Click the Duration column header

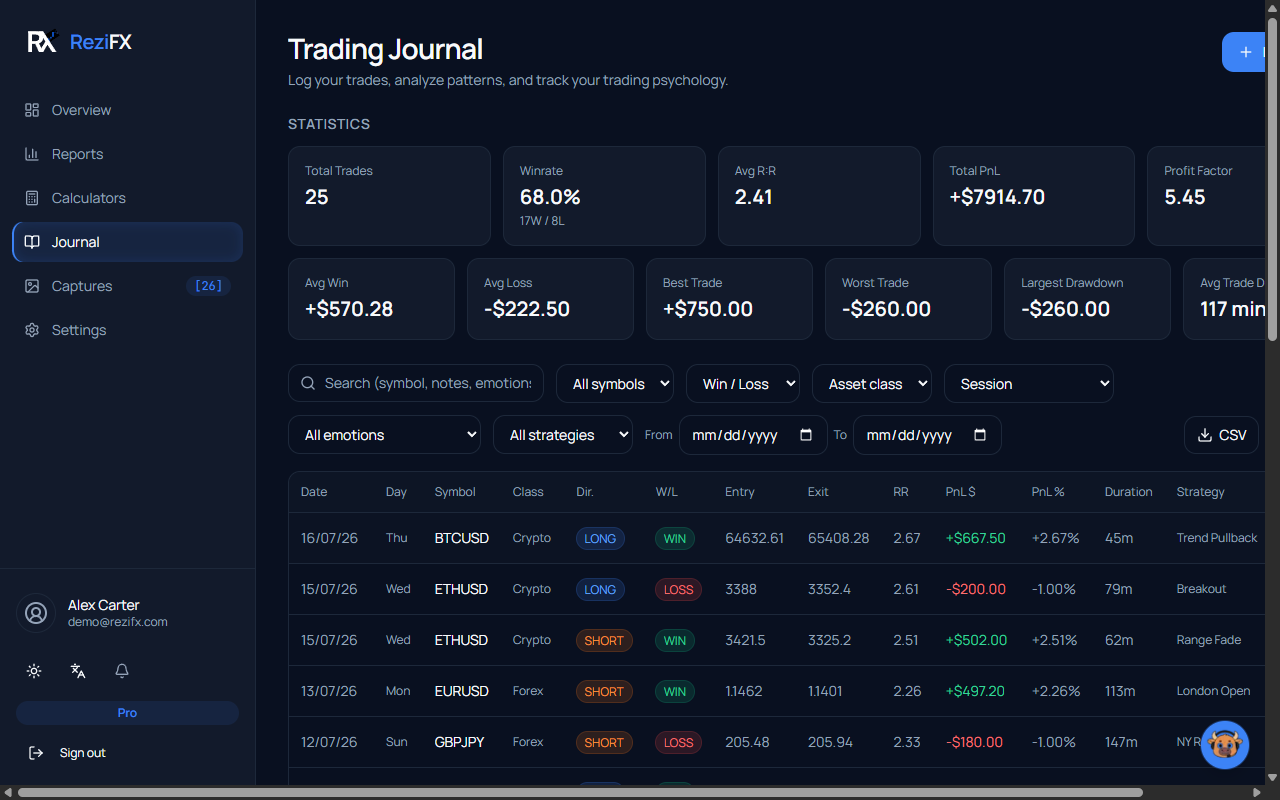click(x=1129, y=492)
